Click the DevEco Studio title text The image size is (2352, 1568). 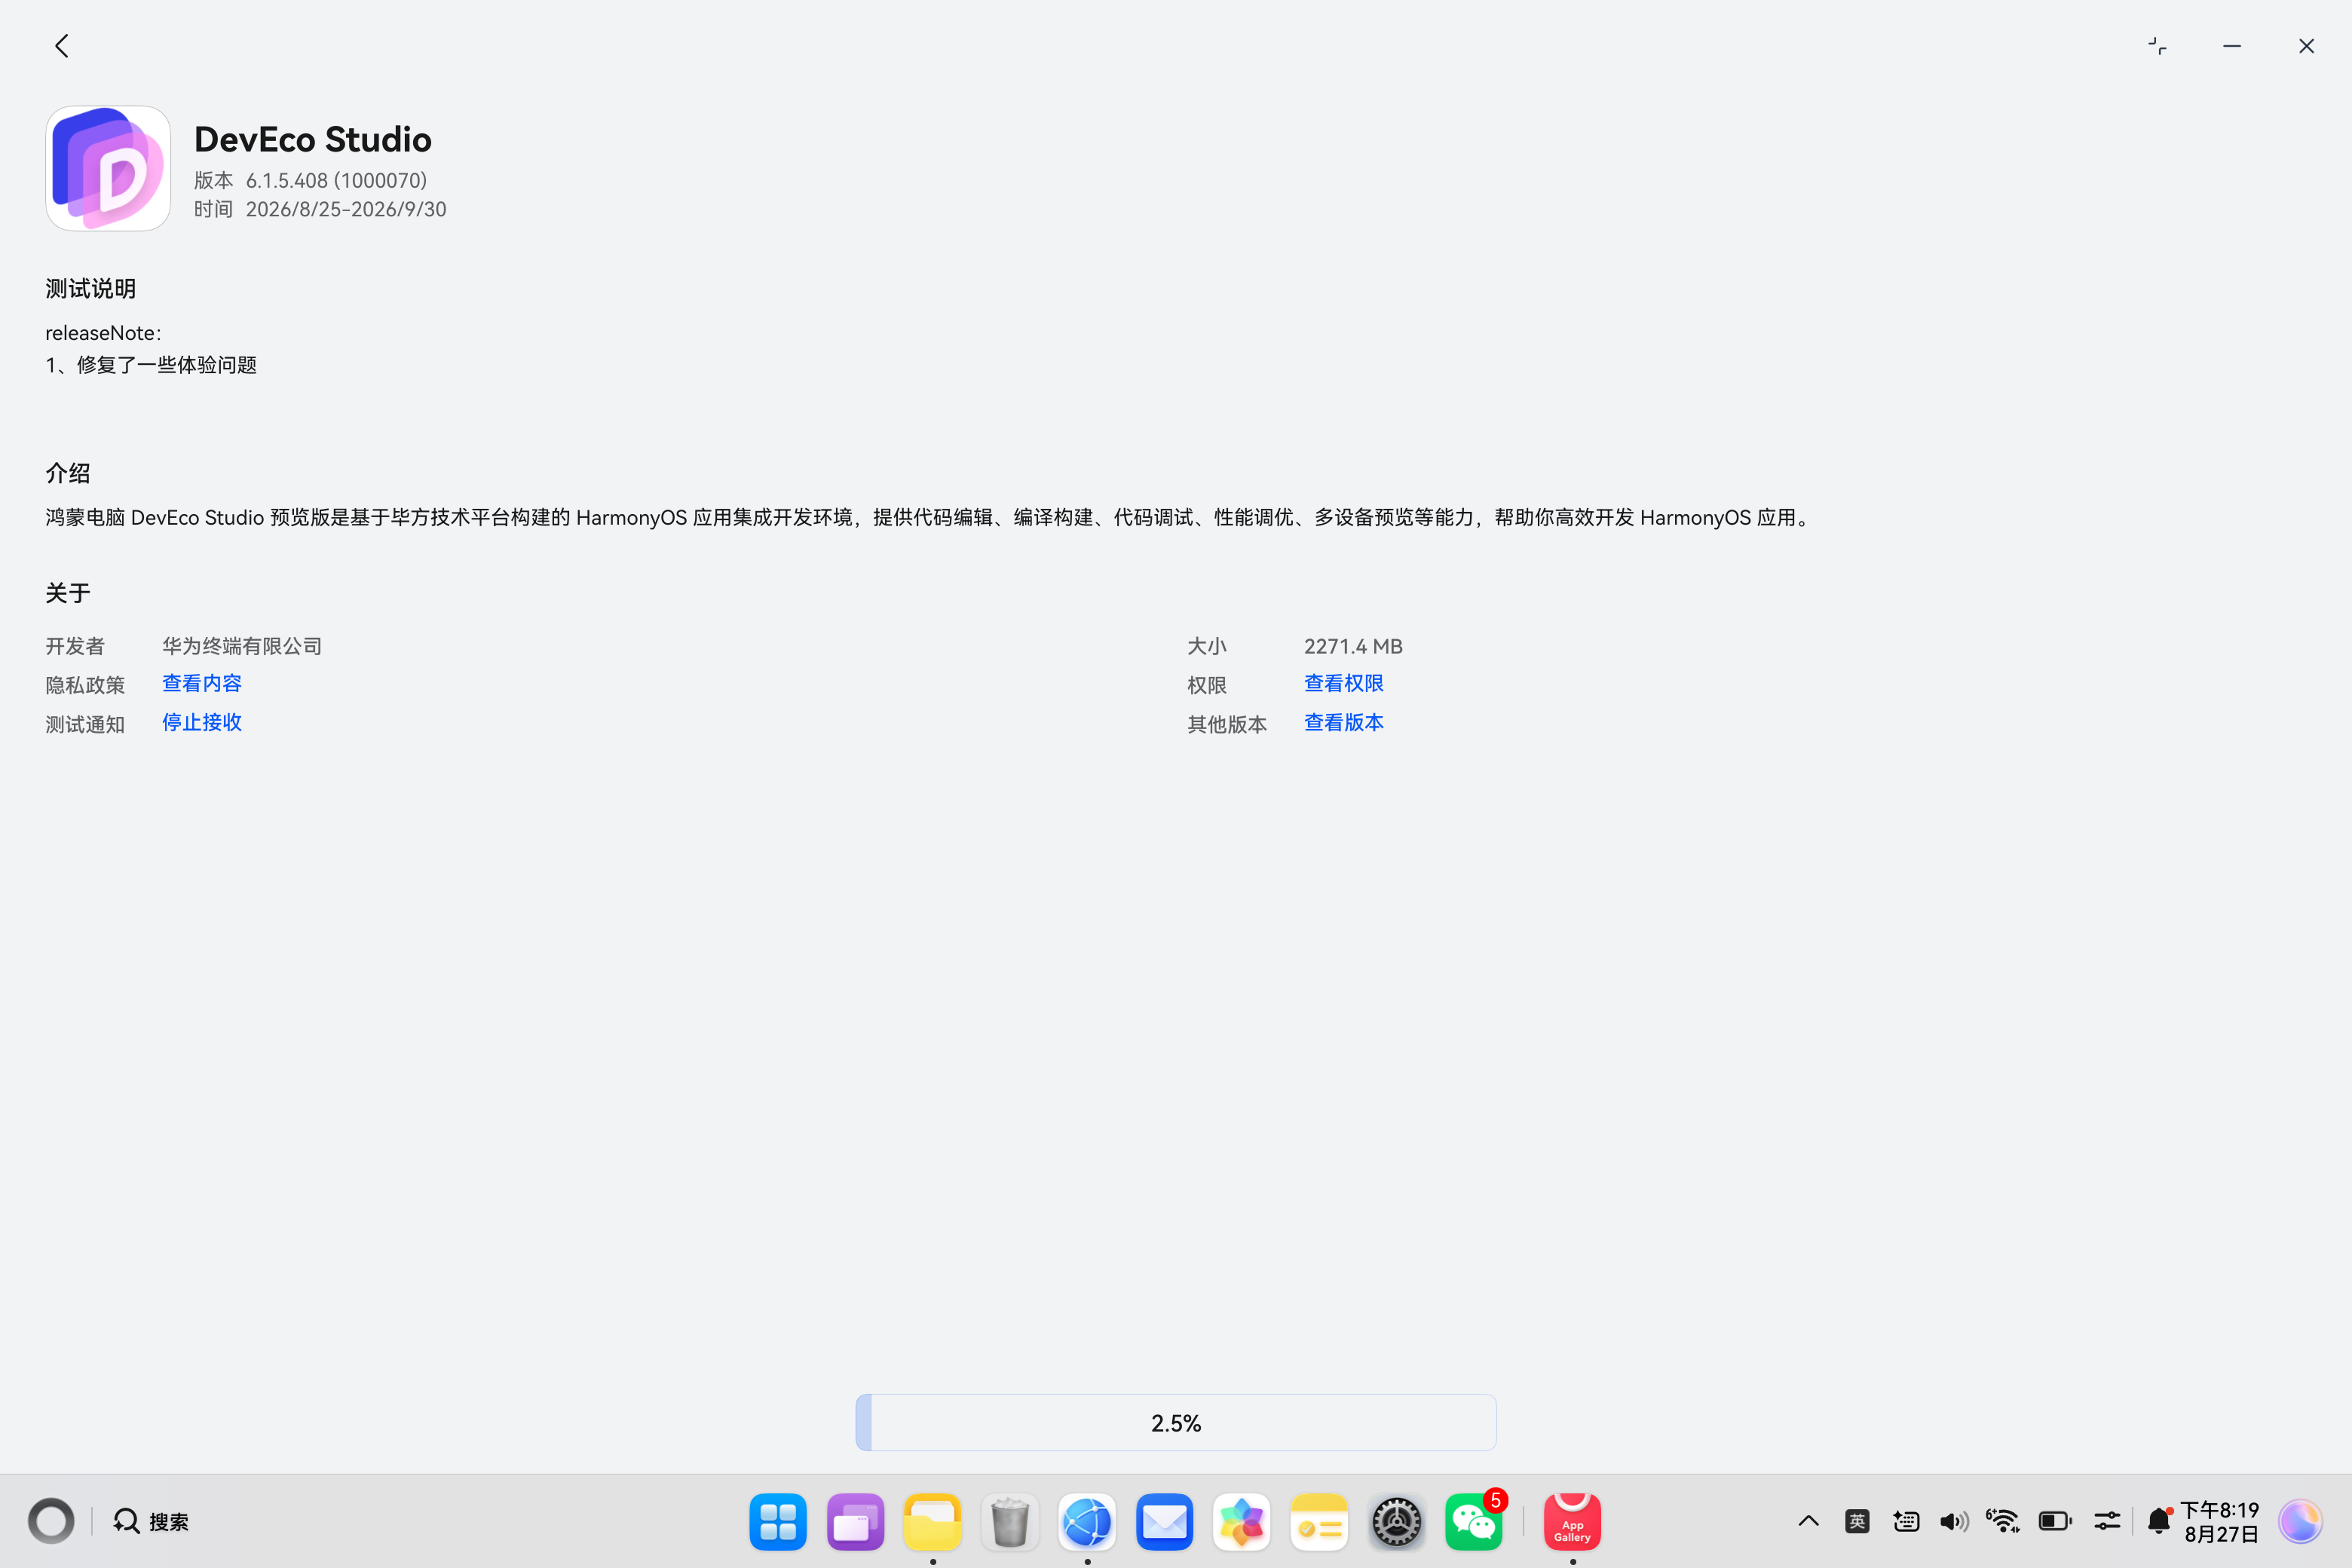click(313, 139)
